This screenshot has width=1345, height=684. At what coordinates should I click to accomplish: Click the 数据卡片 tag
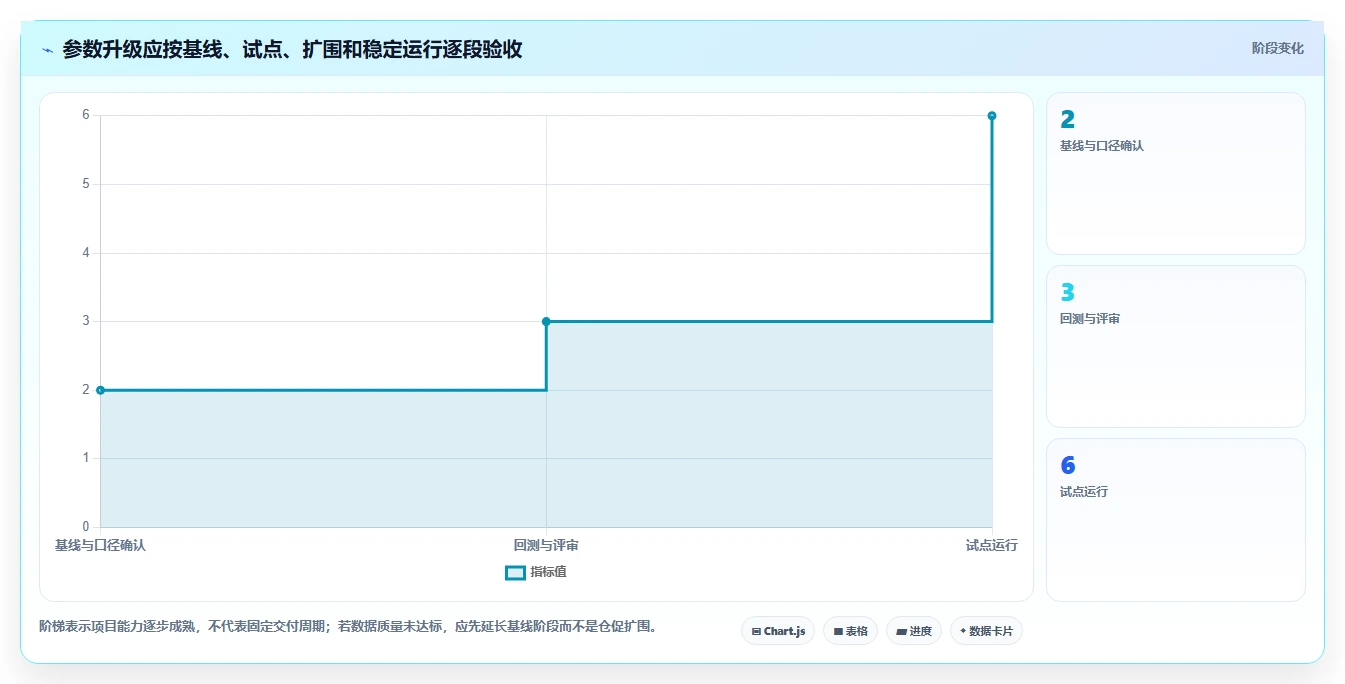click(986, 631)
